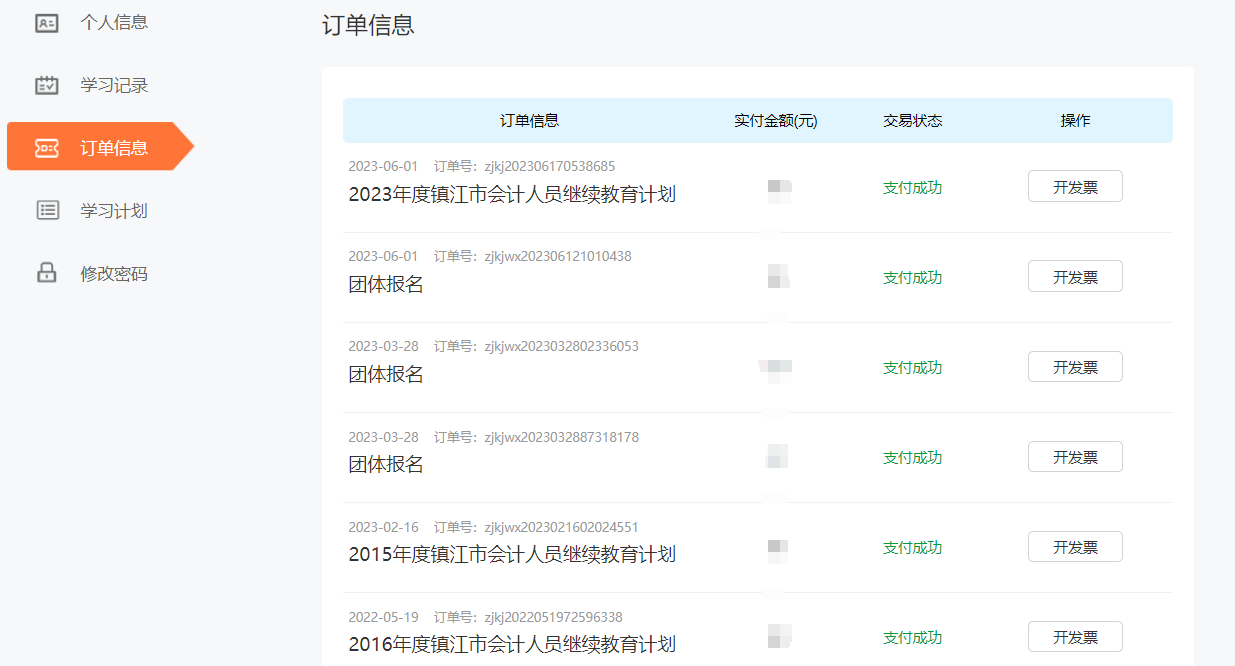
Task: Click 团体报名 of order zjkjwx202306121010438
Action: pos(386,284)
